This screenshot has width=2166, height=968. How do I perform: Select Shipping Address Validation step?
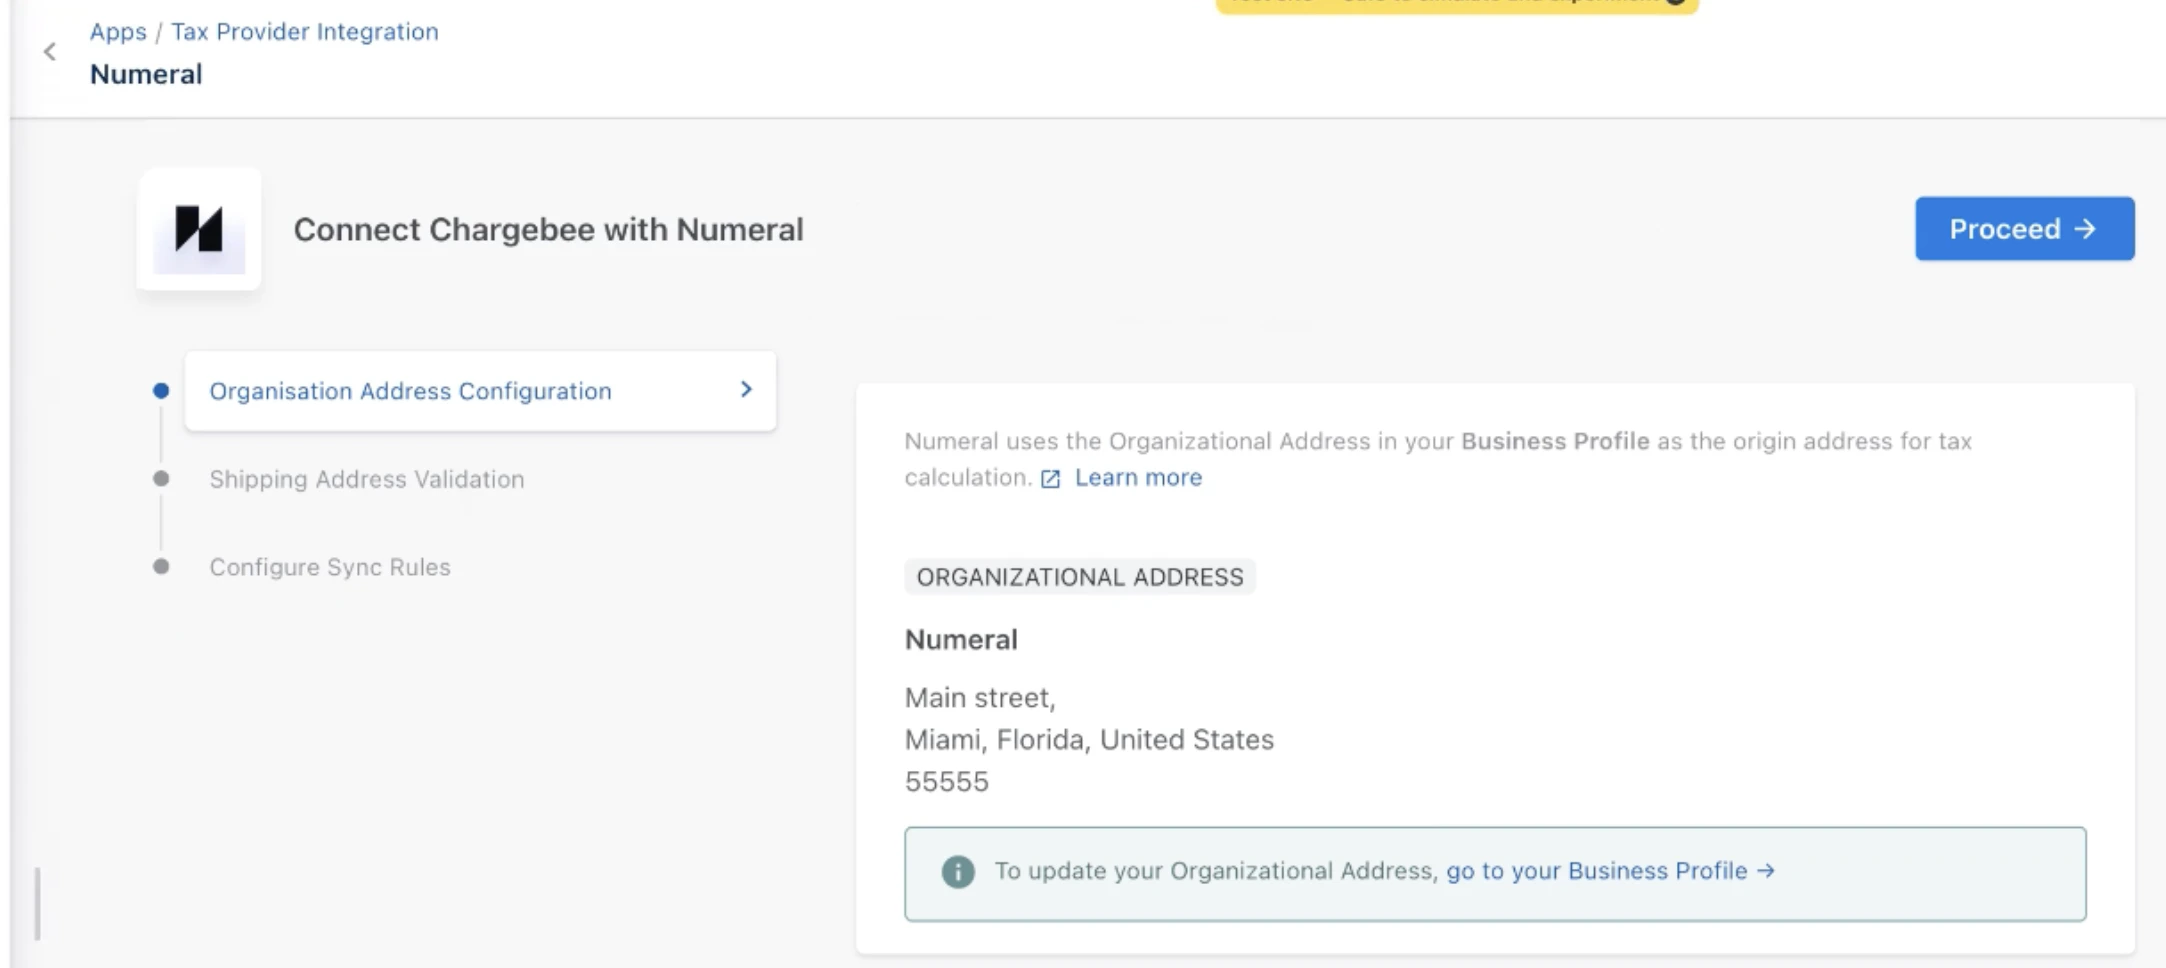366,479
